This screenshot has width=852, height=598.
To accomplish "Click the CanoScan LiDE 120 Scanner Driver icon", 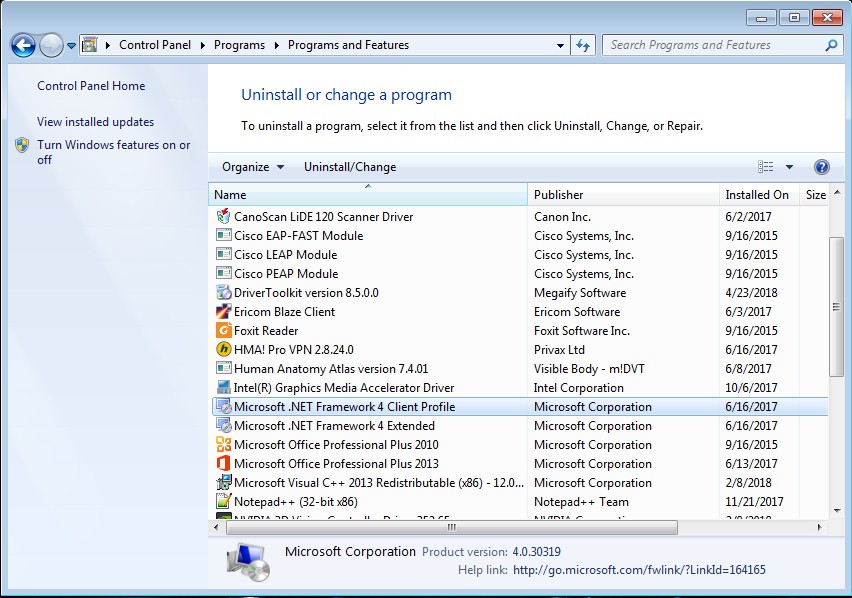I will (223, 216).
